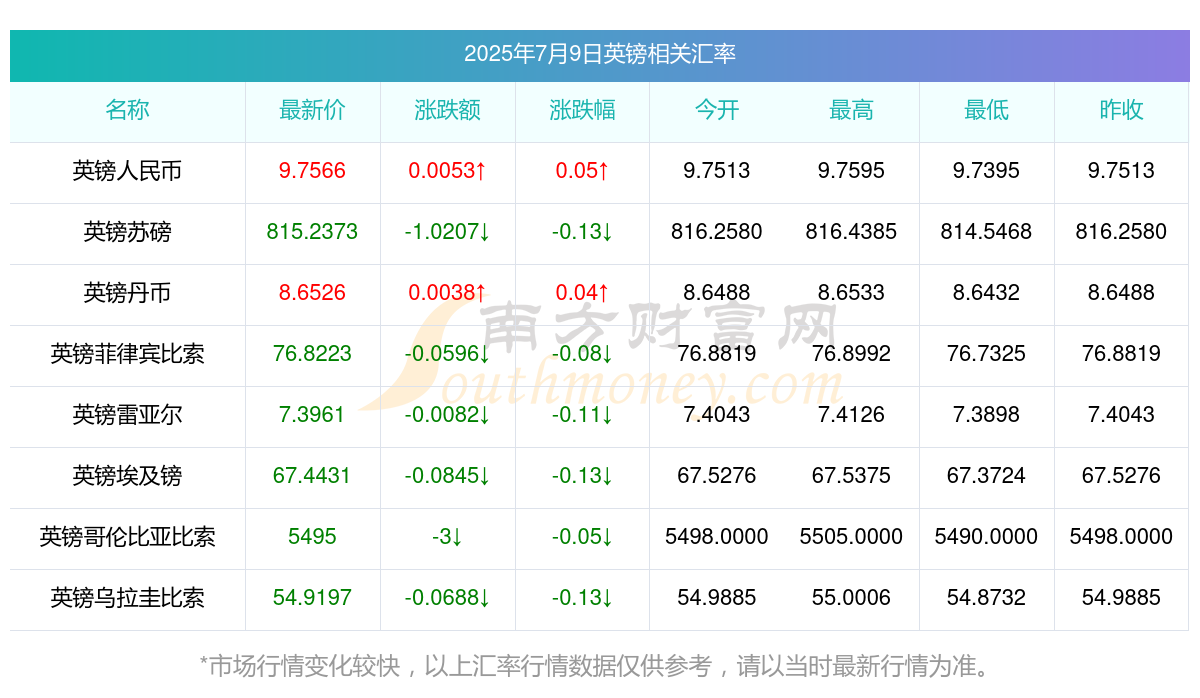1200x698 pixels.
Task: Select change percent 0.05↑ for 英镑人民币
Action: click(x=582, y=171)
